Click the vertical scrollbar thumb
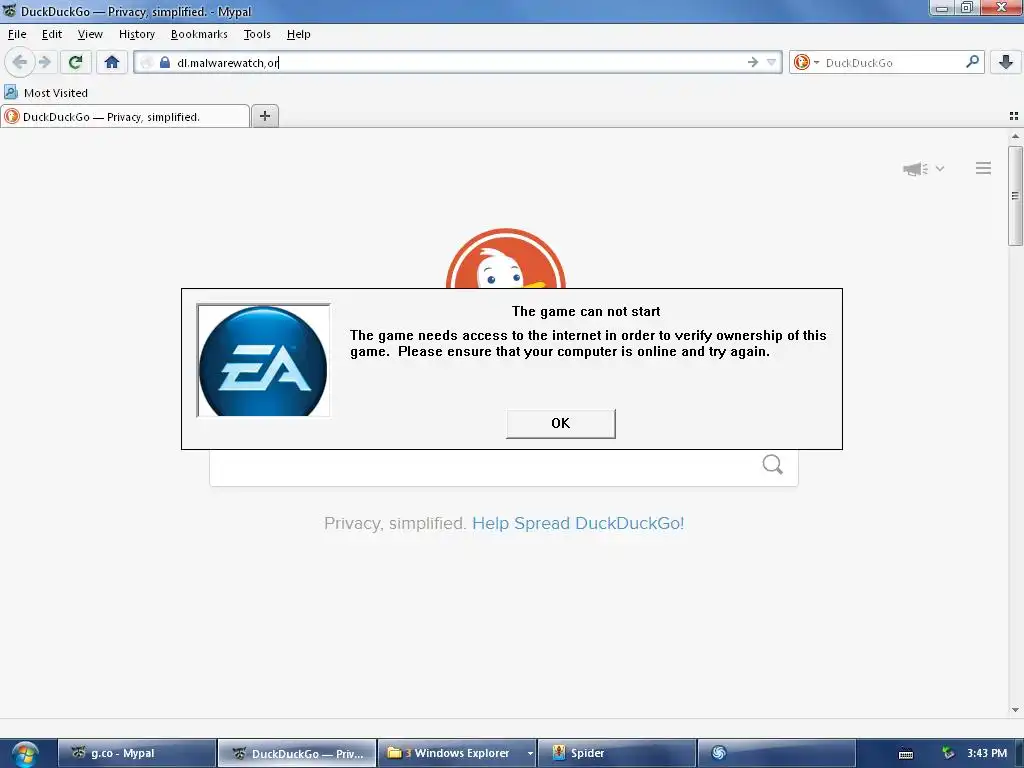The height and width of the screenshot is (768, 1024). click(1015, 196)
